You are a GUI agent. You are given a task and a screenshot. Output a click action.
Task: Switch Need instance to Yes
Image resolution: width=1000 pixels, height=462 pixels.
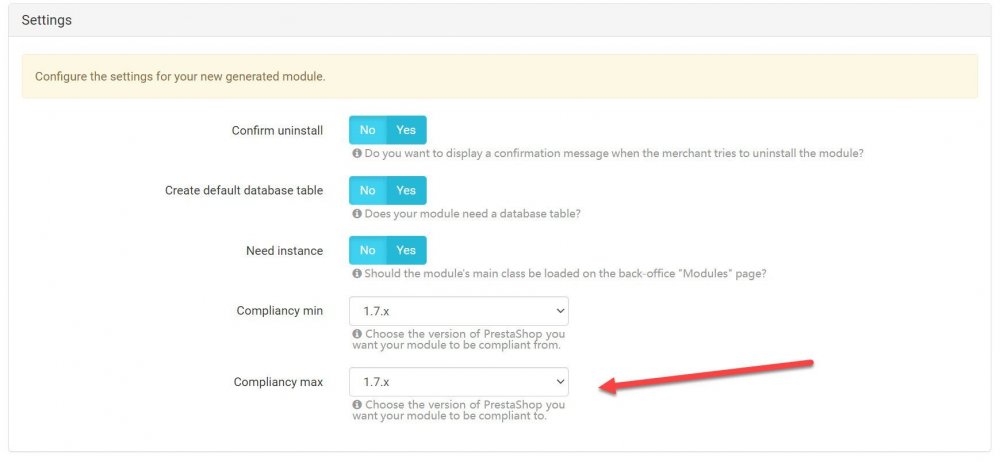click(406, 250)
